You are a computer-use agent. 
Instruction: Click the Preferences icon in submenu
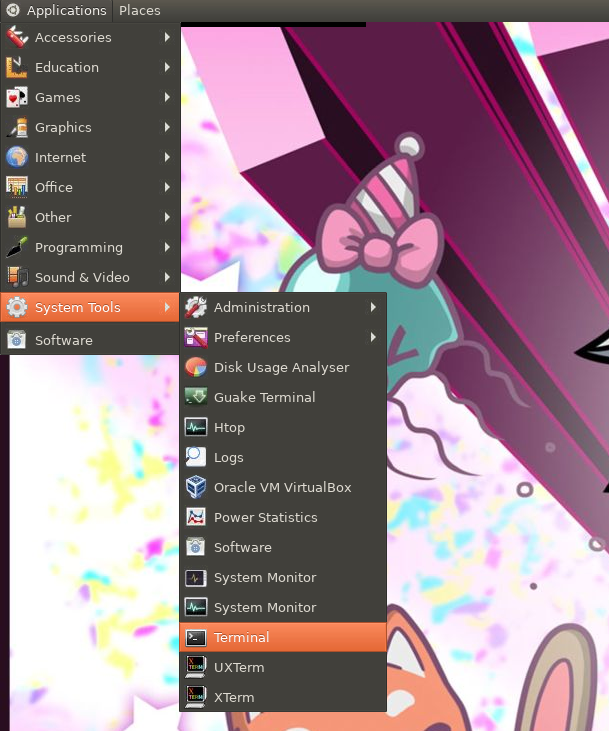pyautogui.click(x=196, y=337)
